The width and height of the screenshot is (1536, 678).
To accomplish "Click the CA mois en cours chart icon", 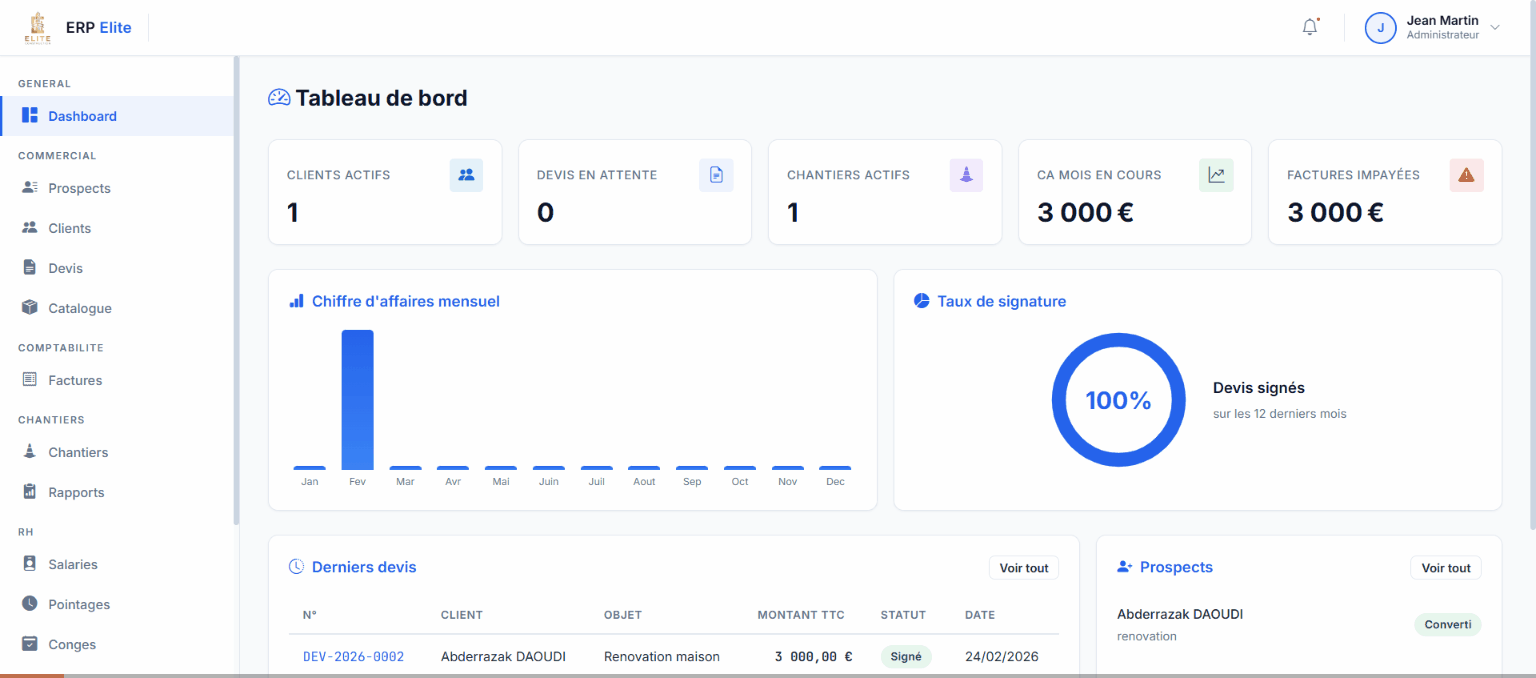I will pos(1216,174).
